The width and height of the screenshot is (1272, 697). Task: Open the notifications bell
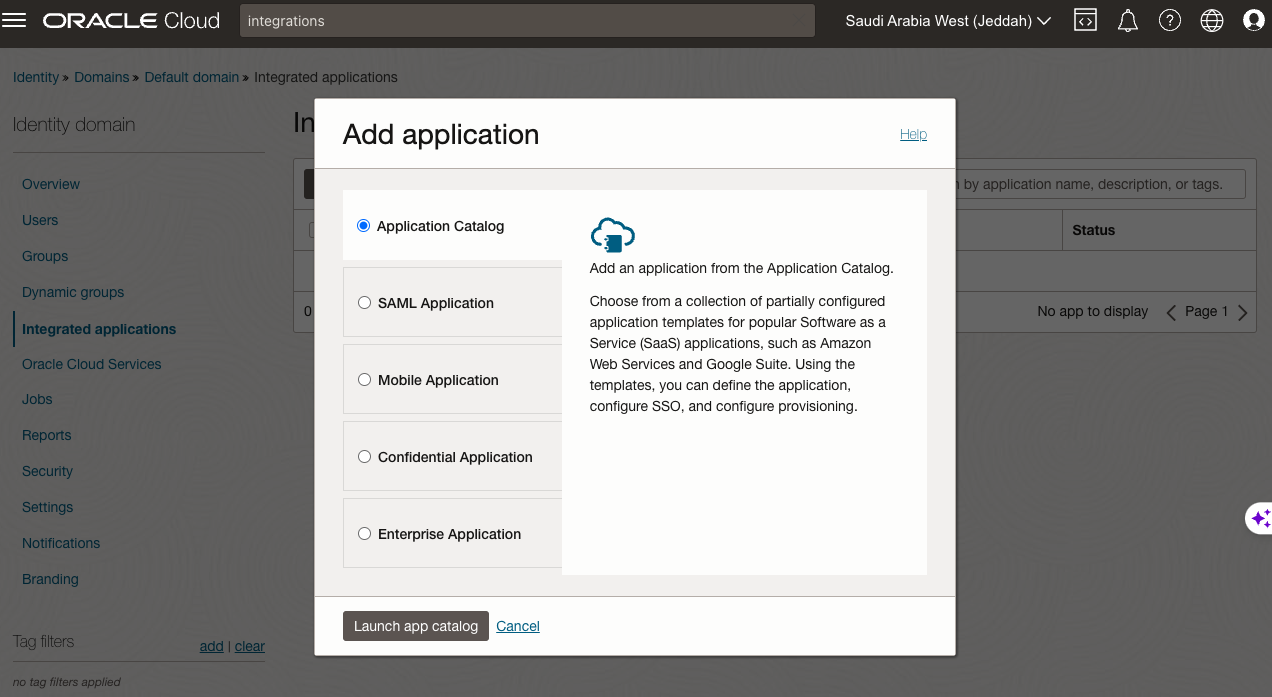[1128, 20]
